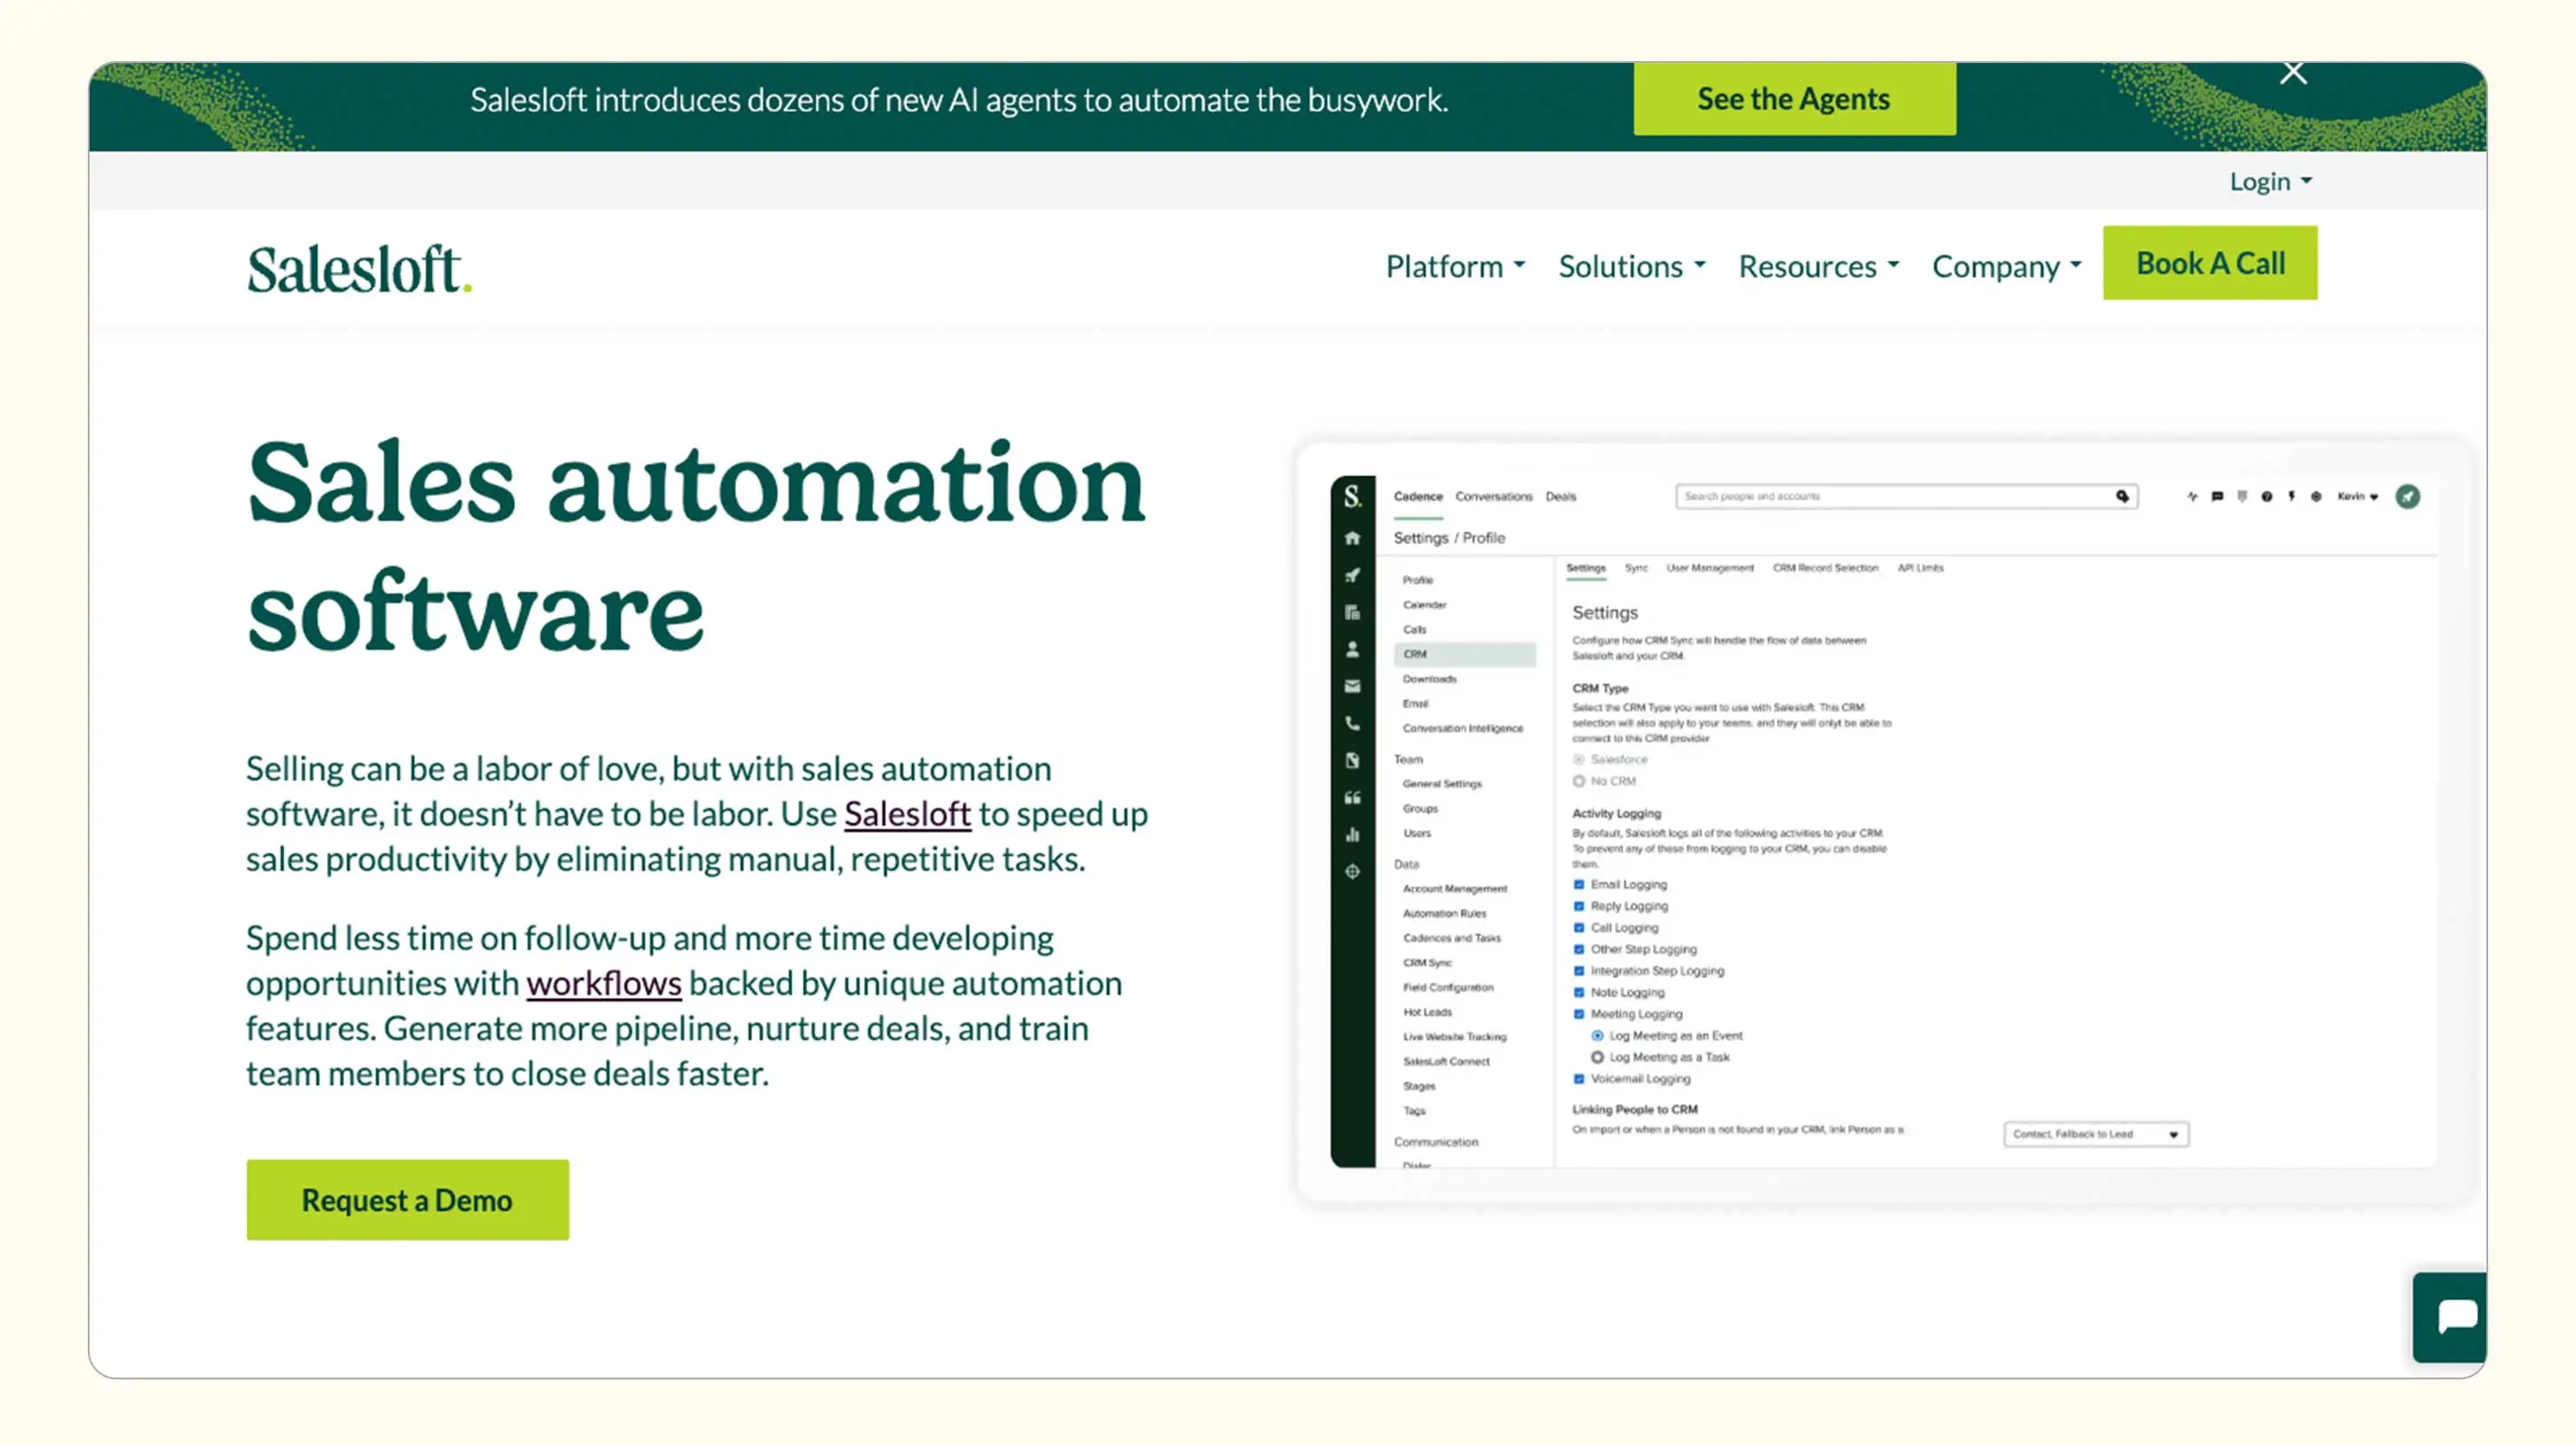Switch to the User Management tab

click(1709, 568)
